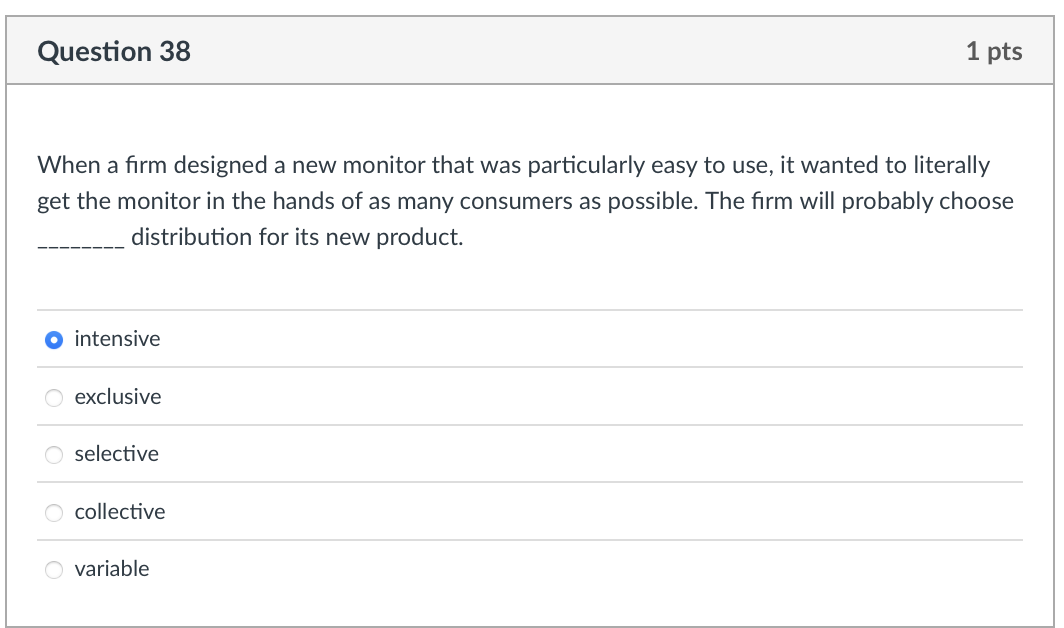Click the question header bar
This screenshot has height=628, width=1064.
(x=530, y=51)
